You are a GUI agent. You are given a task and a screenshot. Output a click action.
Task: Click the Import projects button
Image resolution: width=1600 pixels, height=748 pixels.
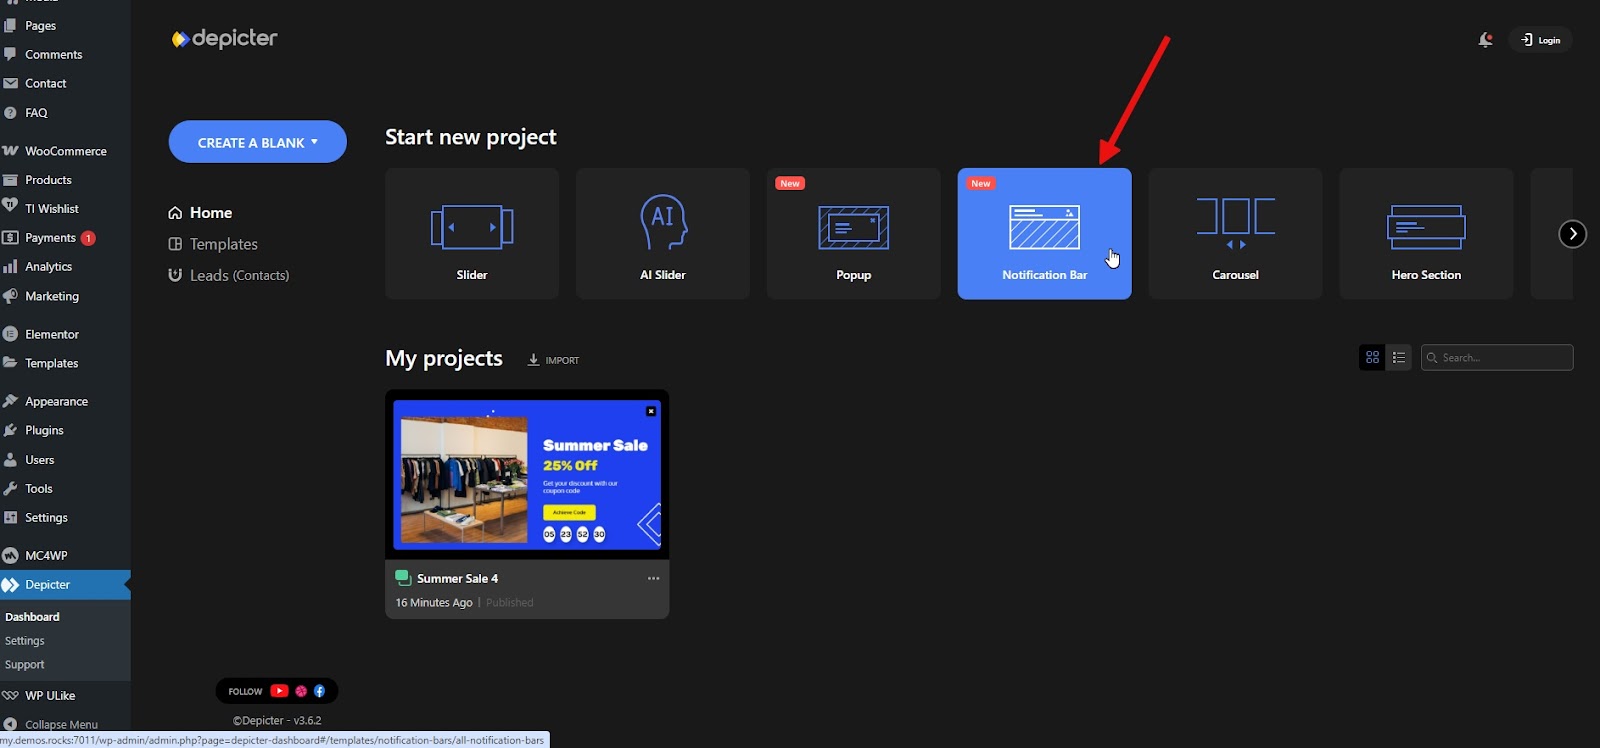553,360
